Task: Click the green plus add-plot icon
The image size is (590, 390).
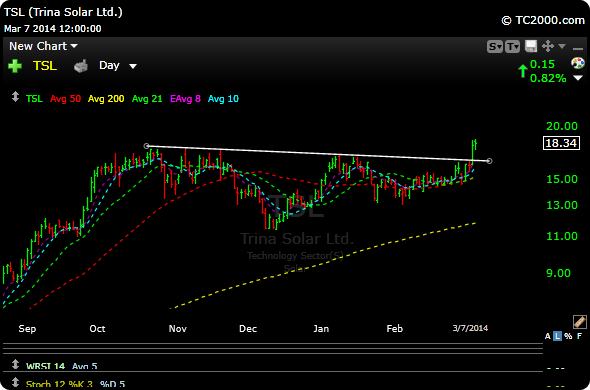Action: (x=15, y=66)
